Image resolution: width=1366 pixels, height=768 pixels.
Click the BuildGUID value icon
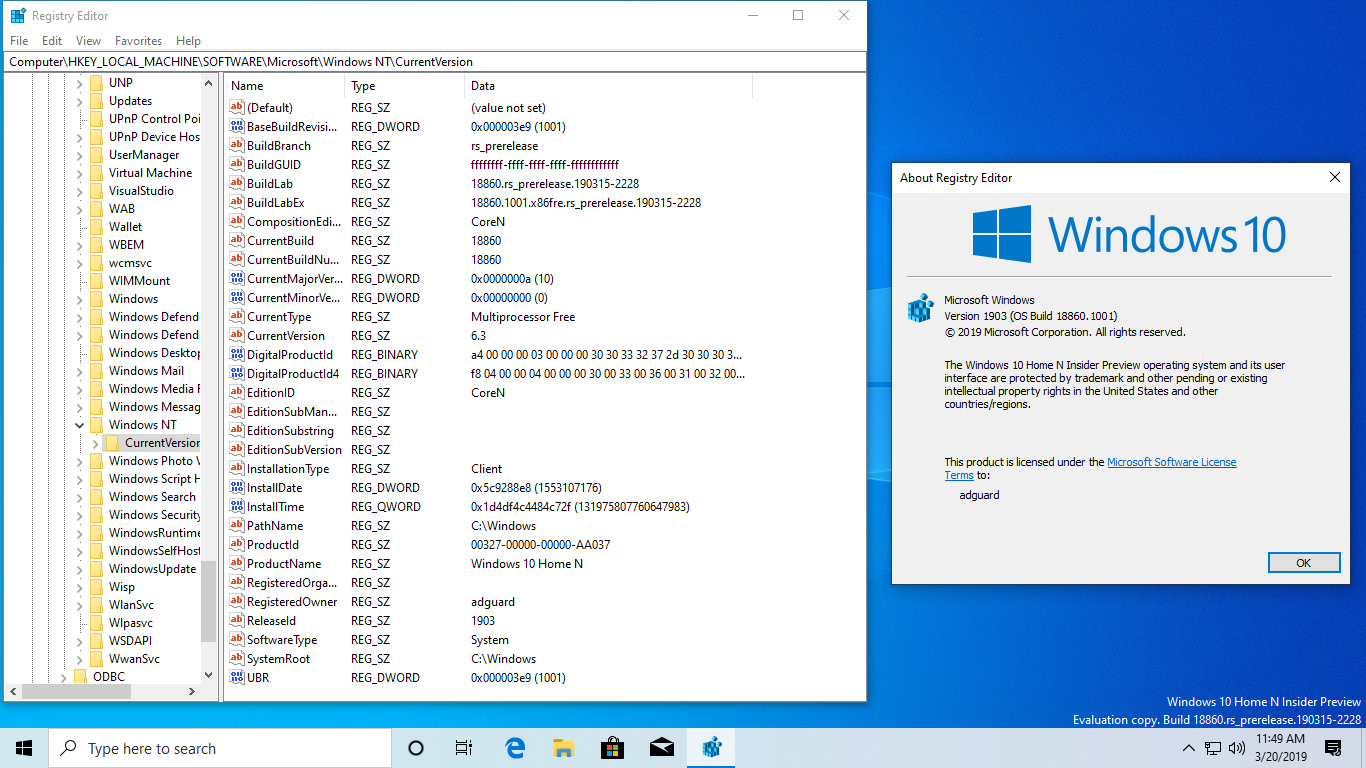(x=237, y=164)
